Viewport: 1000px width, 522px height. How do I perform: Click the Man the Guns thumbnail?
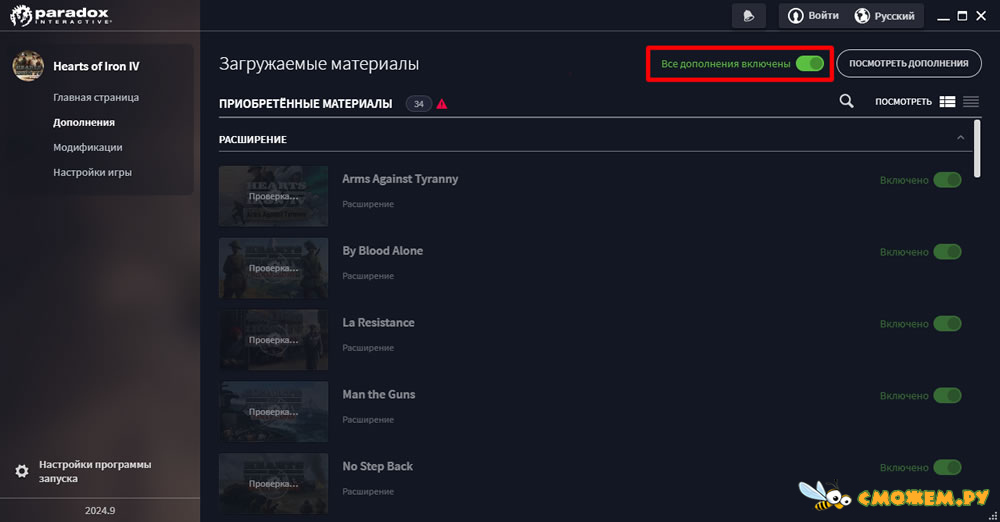(273, 412)
